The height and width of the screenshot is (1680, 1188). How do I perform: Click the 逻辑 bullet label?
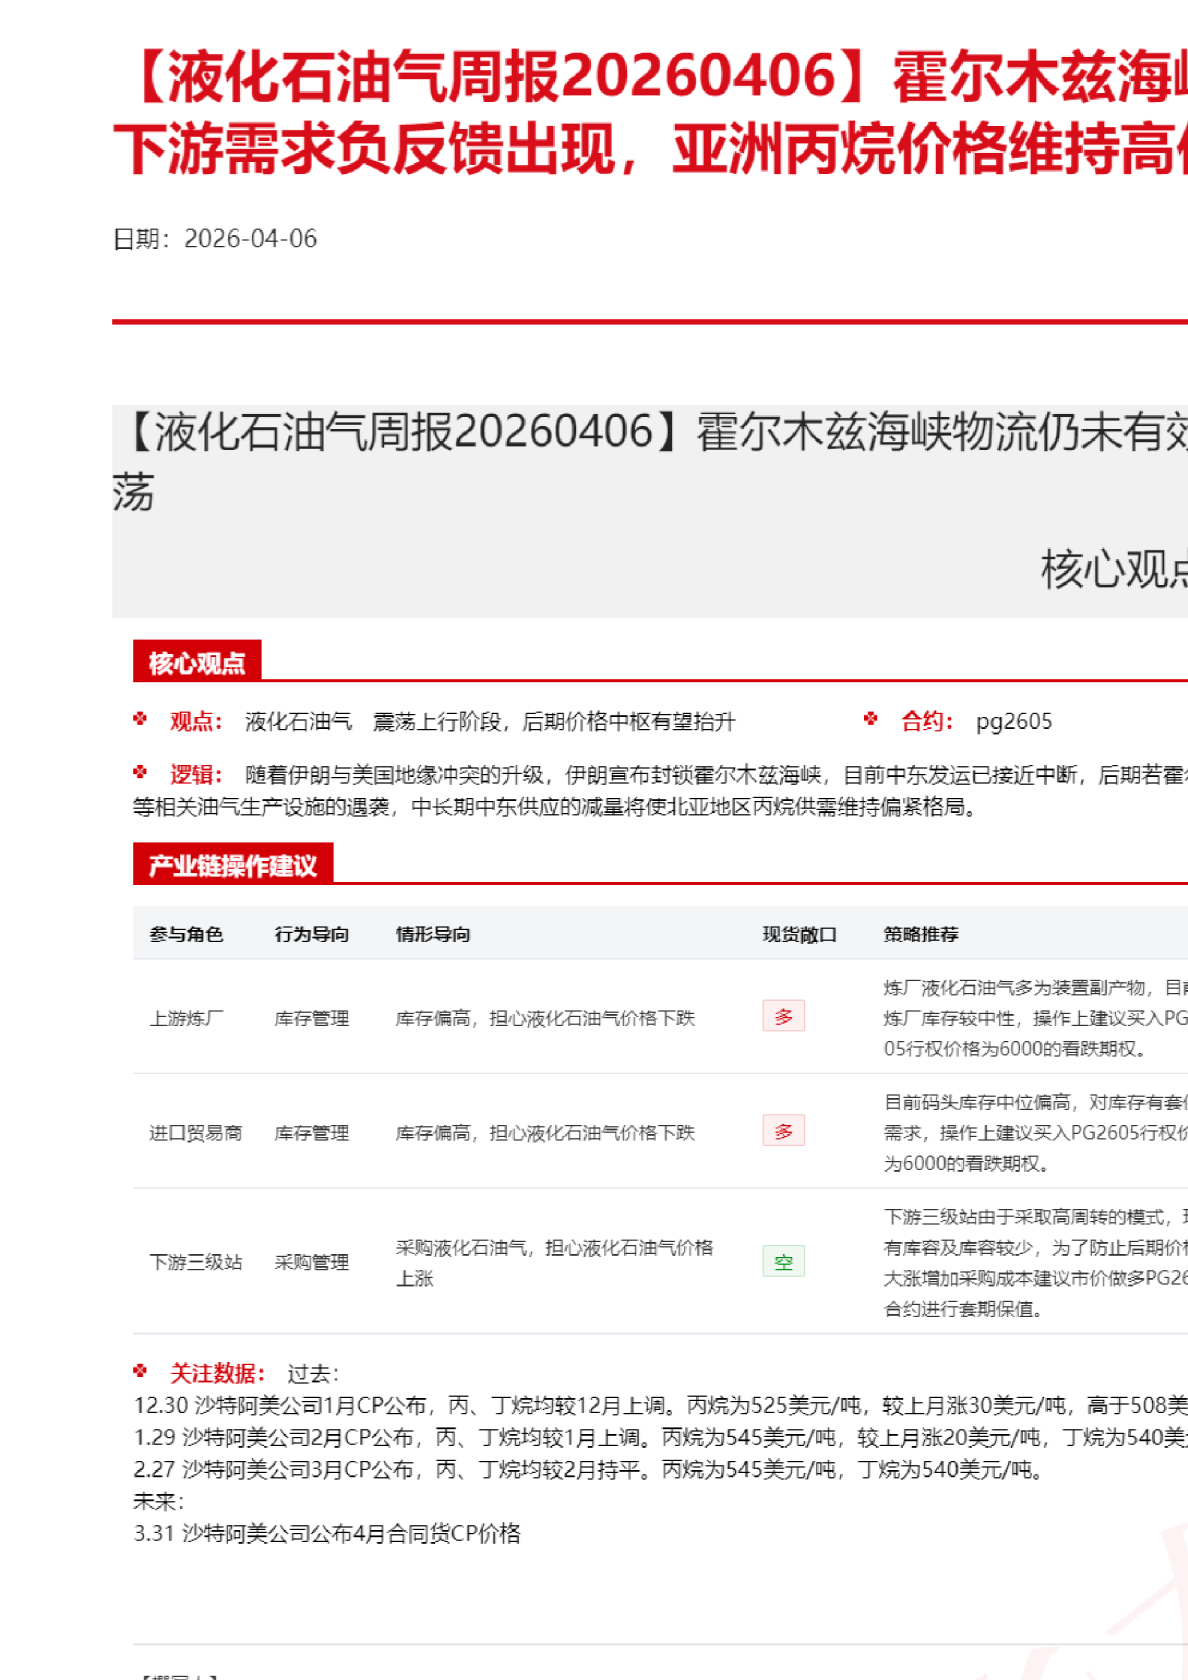click(x=196, y=774)
